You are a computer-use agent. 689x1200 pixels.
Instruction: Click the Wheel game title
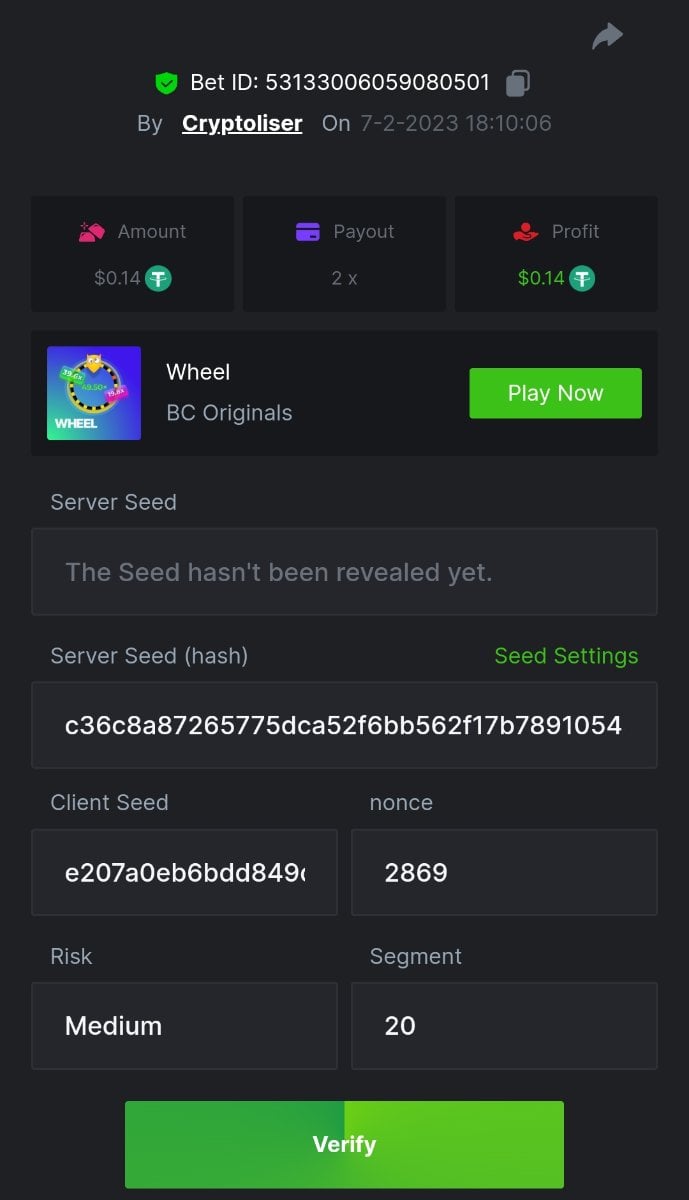[x=198, y=372]
